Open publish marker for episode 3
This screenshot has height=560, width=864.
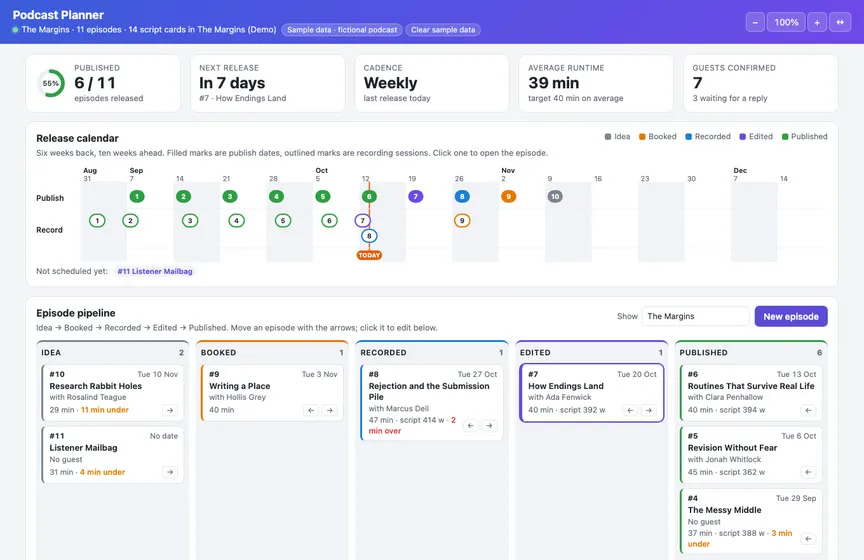[x=230, y=196]
